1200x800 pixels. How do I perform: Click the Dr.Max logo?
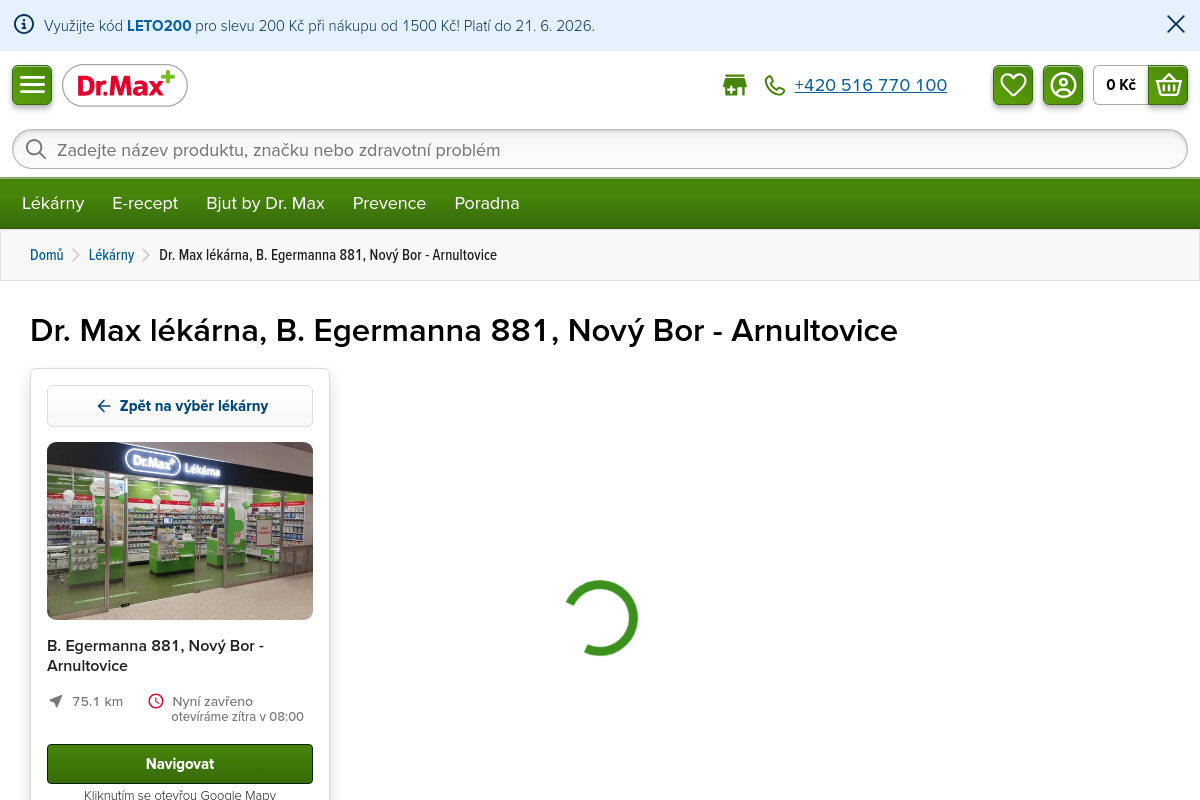pos(125,85)
